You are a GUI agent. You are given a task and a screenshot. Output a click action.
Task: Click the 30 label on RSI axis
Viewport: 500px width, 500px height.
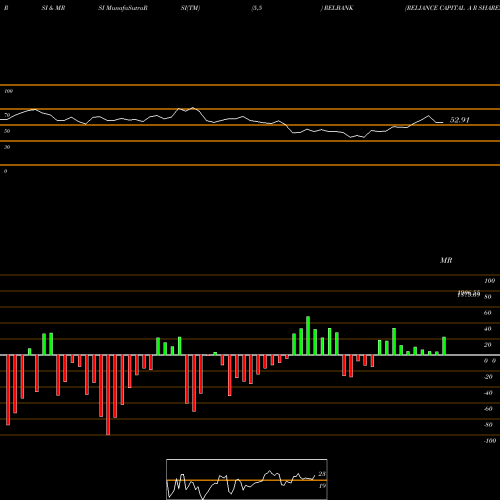[x=7, y=147]
